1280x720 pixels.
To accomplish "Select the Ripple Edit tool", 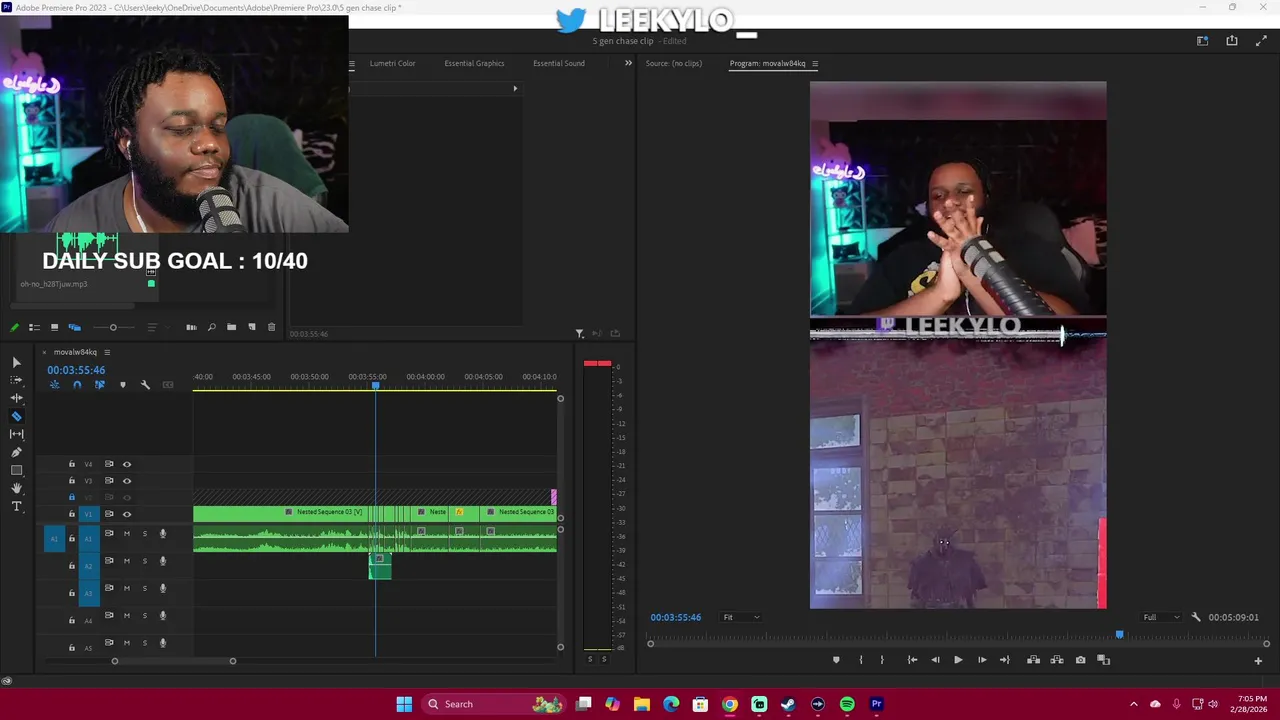I will (x=16, y=398).
